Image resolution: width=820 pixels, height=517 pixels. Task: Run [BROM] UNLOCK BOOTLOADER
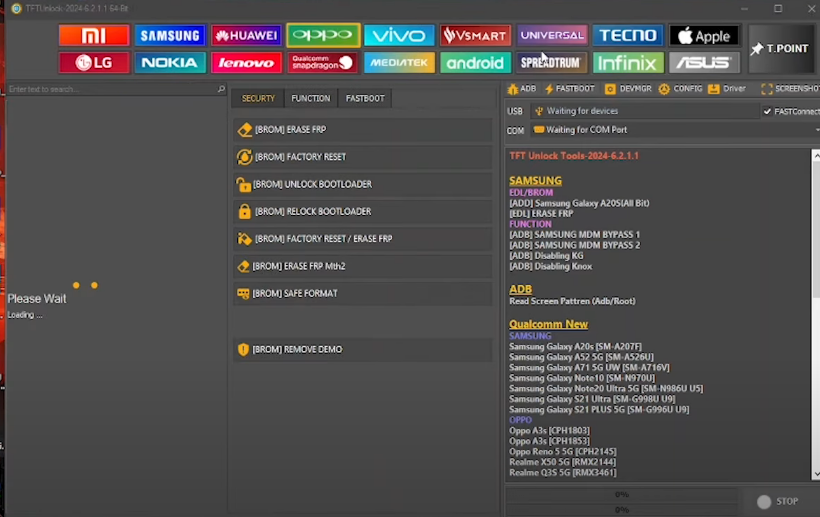pos(362,184)
